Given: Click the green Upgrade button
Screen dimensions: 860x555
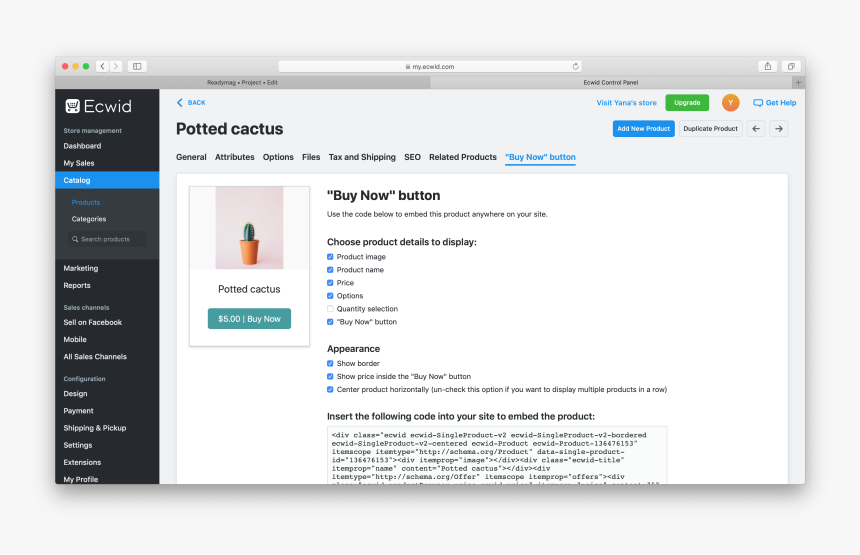Looking at the screenshot, I should tap(687, 103).
